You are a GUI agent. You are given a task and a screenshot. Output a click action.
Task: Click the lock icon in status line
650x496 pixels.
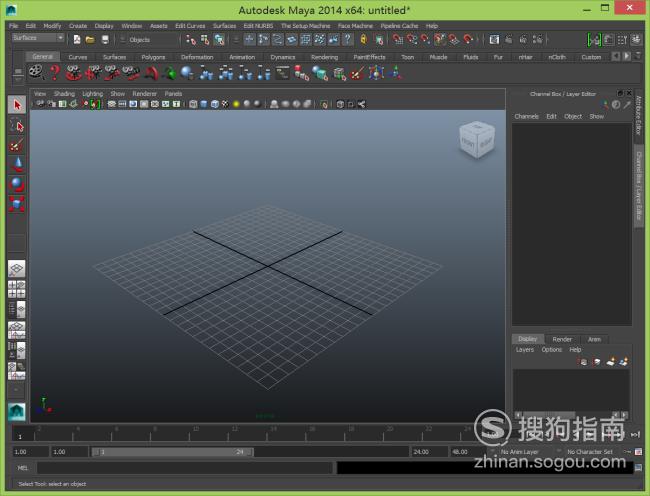364,40
